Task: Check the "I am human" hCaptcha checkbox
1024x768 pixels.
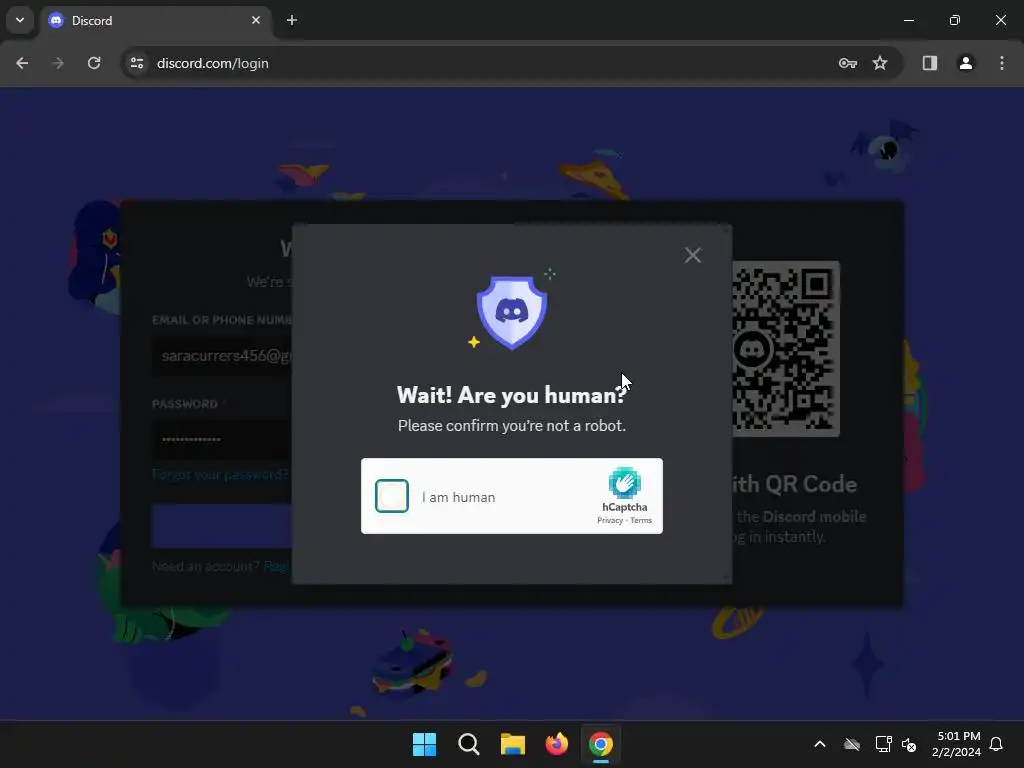Action: (392, 496)
